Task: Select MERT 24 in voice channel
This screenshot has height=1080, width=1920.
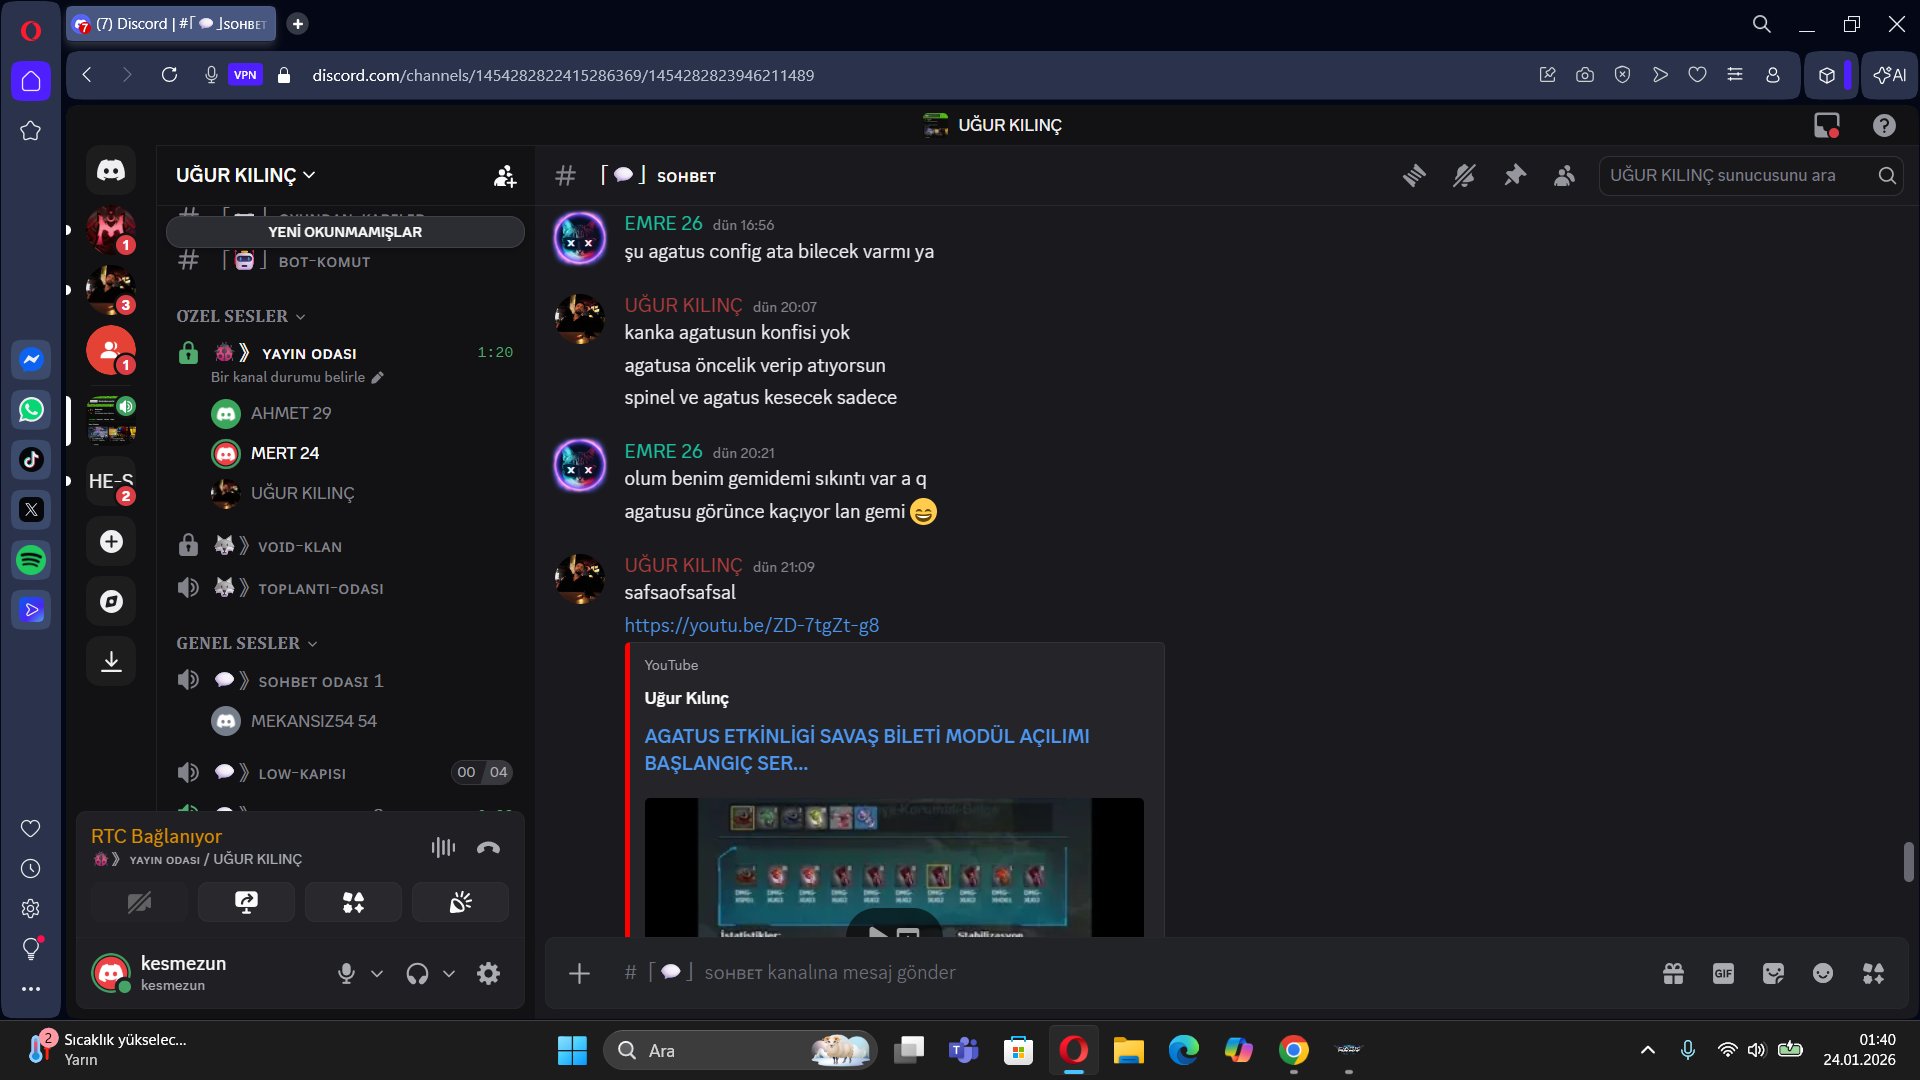Action: [345, 453]
